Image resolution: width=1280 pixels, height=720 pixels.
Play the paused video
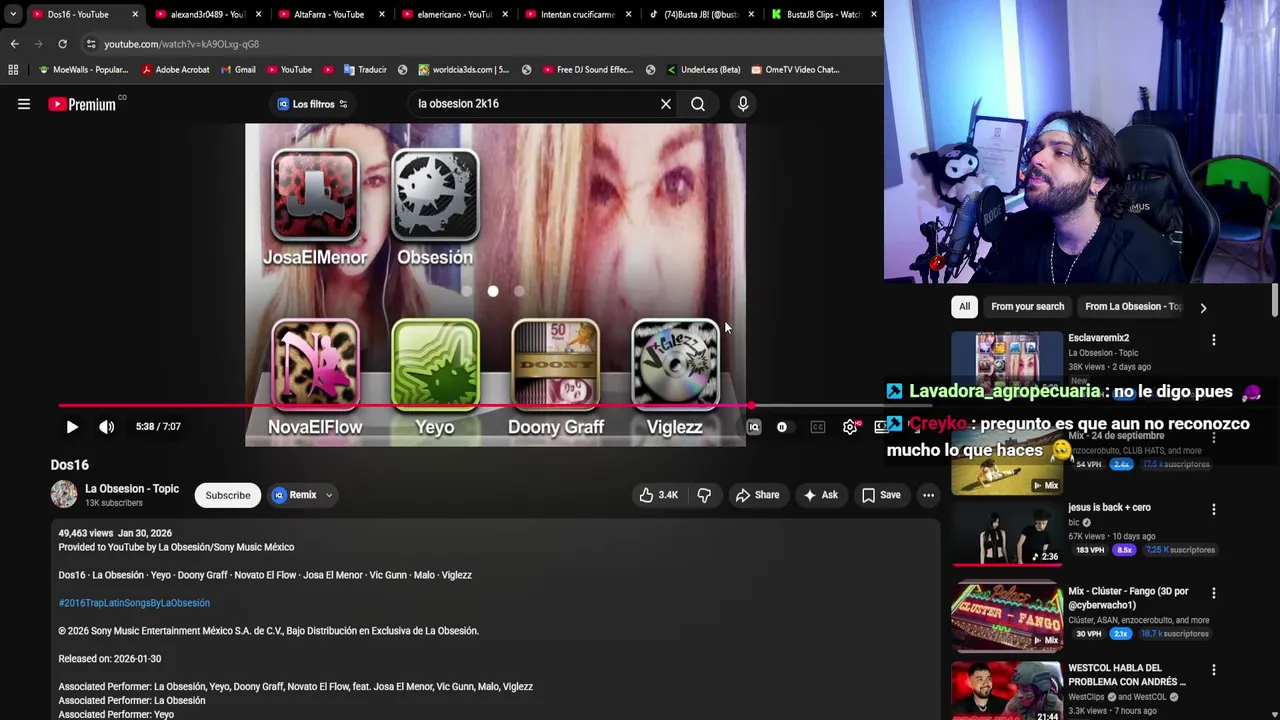(72, 427)
